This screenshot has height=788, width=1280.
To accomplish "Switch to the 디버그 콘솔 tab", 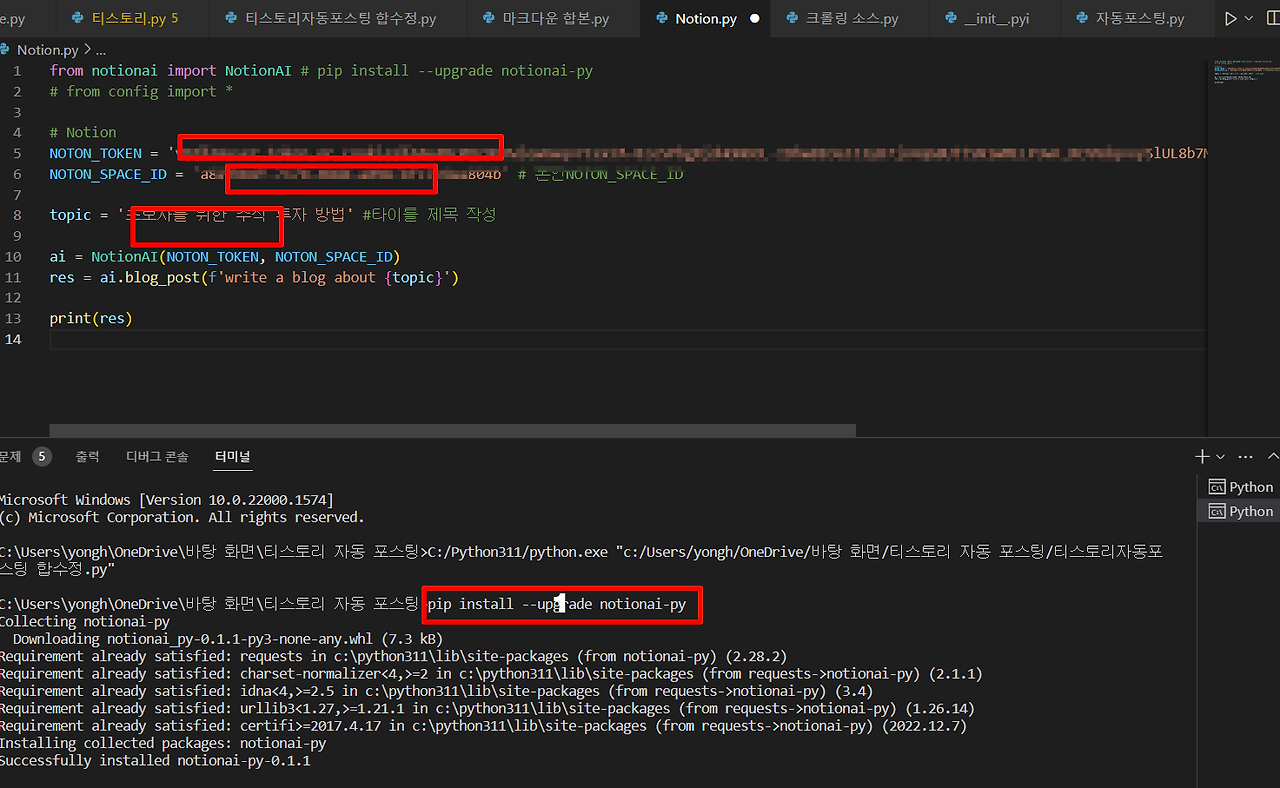I will pos(157,456).
